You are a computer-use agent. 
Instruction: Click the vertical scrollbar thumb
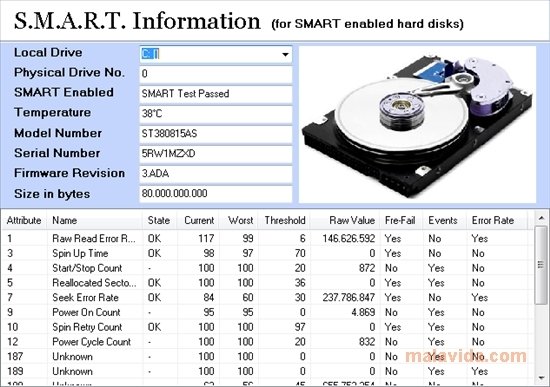click(541, 265)
